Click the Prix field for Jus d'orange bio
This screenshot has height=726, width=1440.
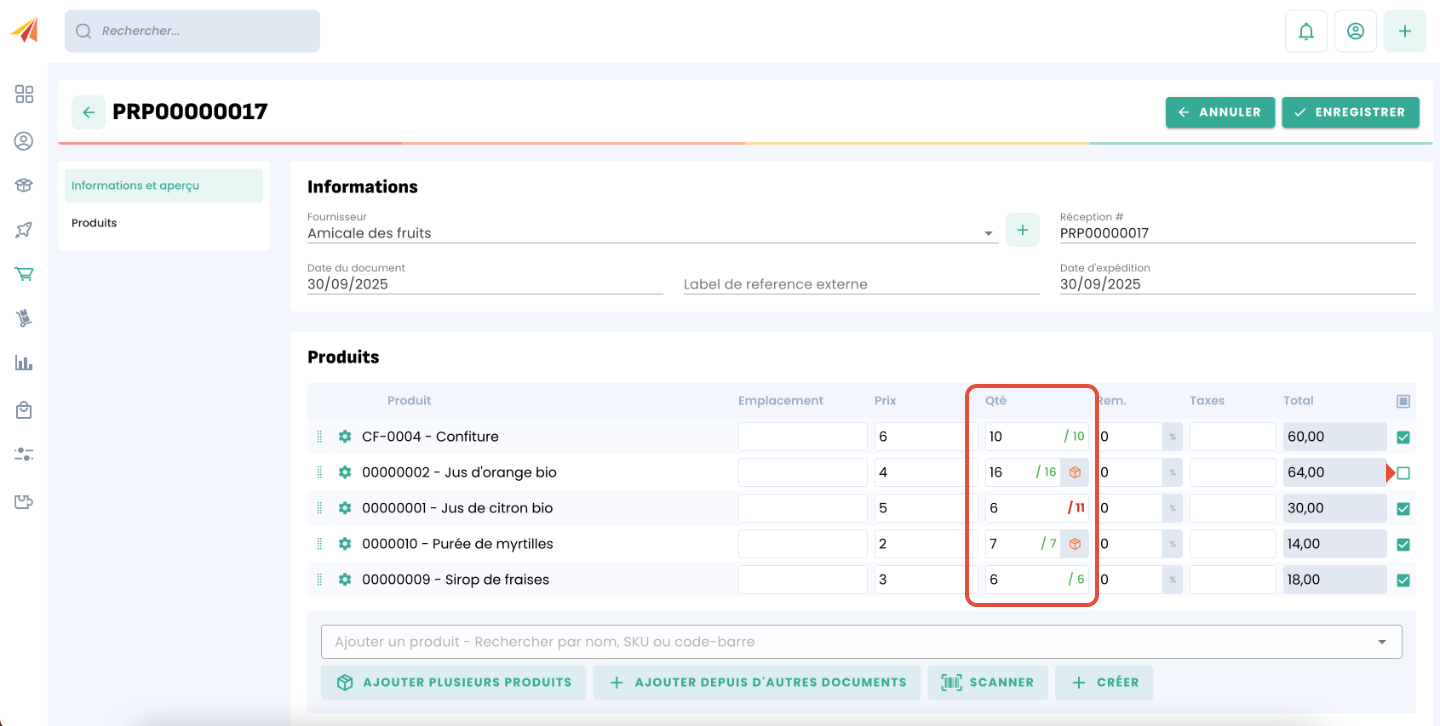(x=924, y=472)
